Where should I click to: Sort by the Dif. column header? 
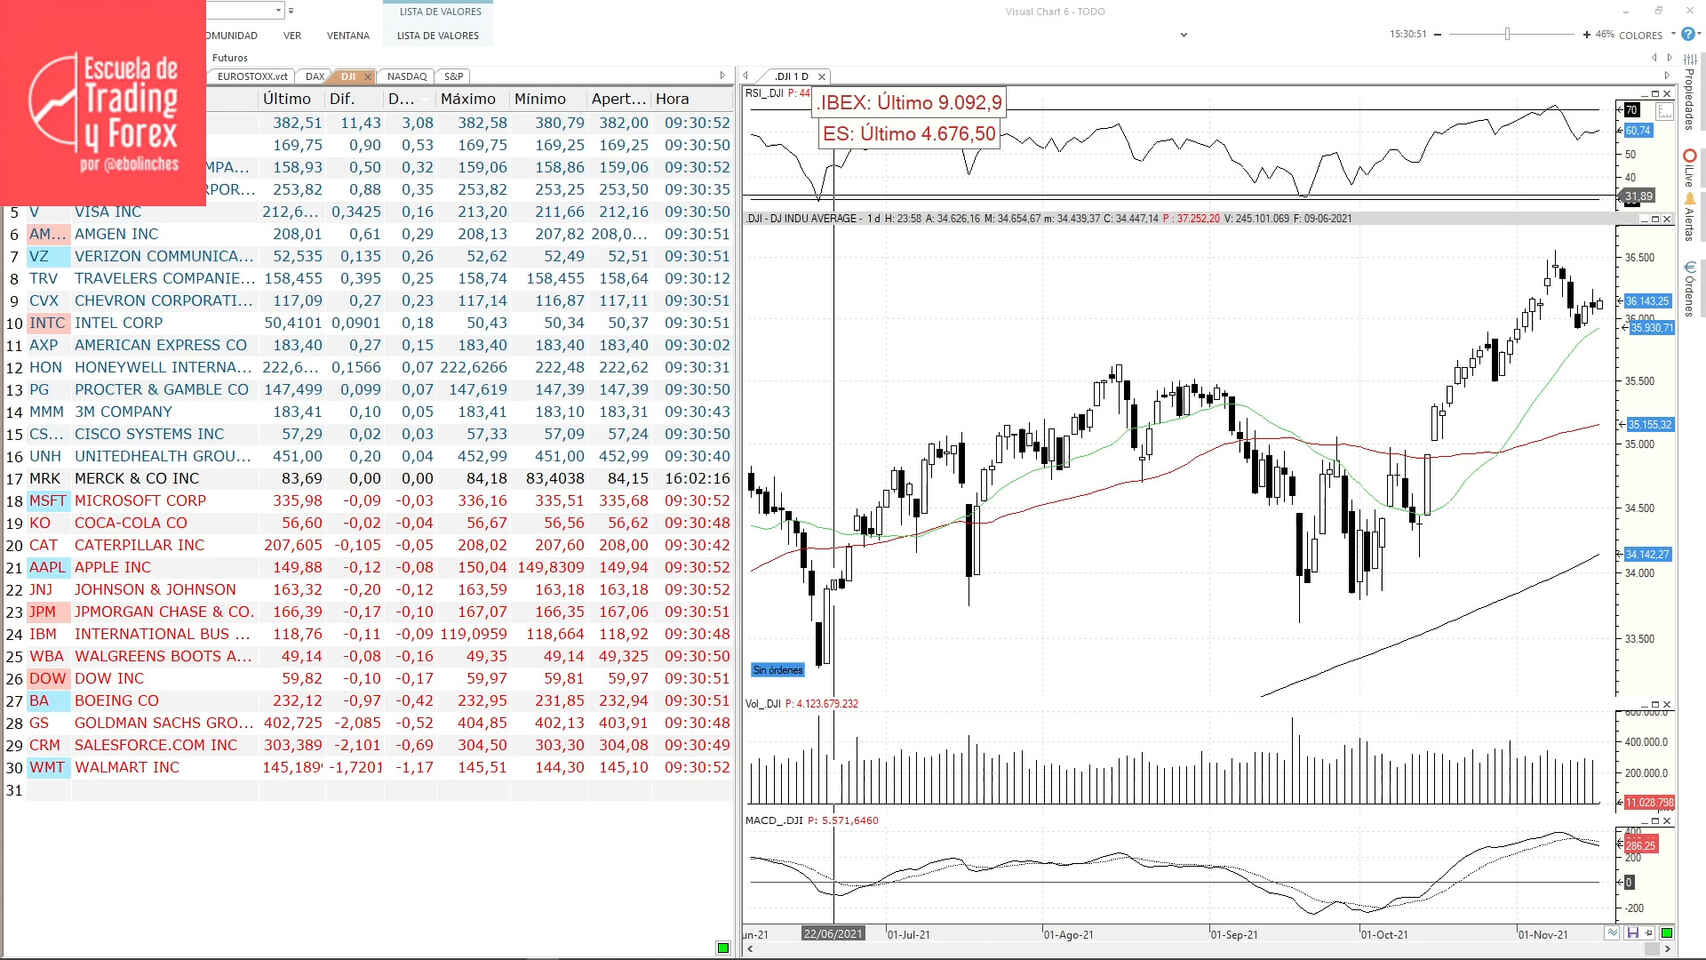click(x=354, y=99)
